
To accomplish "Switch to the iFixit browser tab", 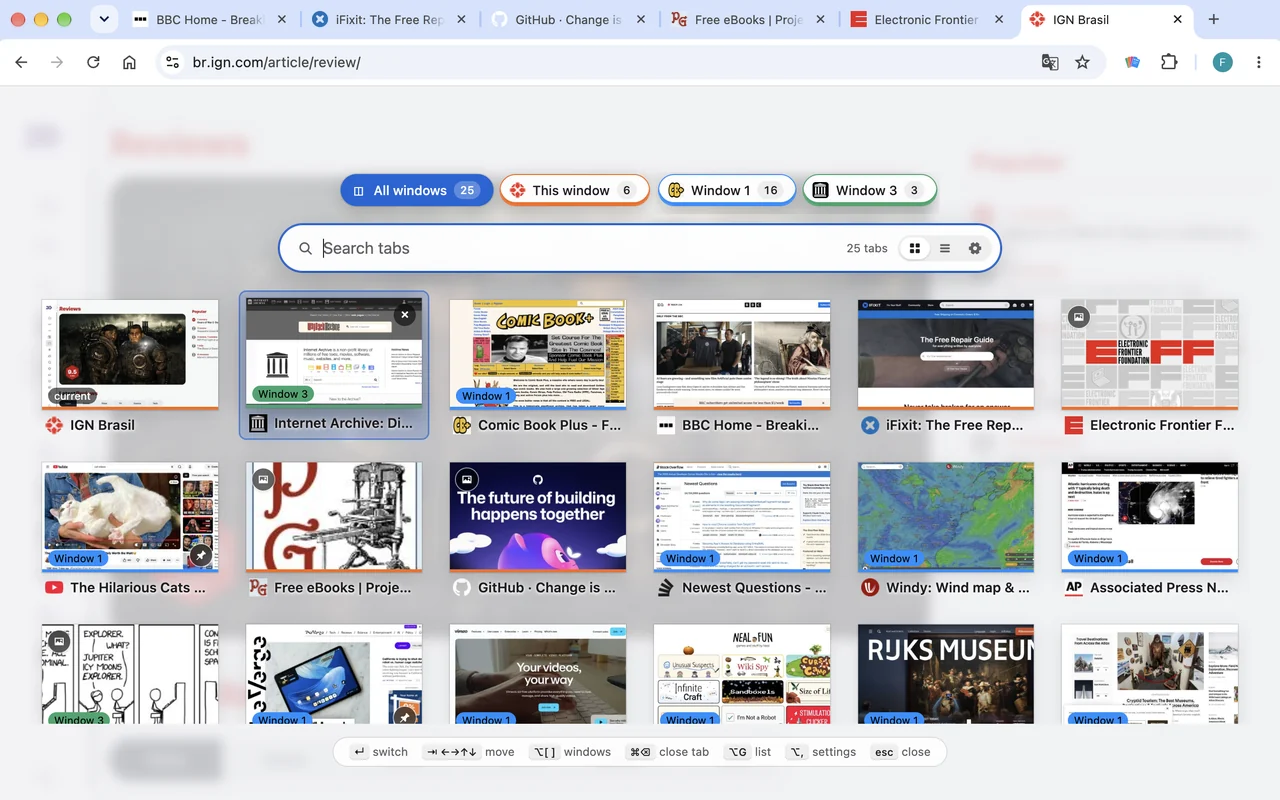I will click(x=390, y=19).
